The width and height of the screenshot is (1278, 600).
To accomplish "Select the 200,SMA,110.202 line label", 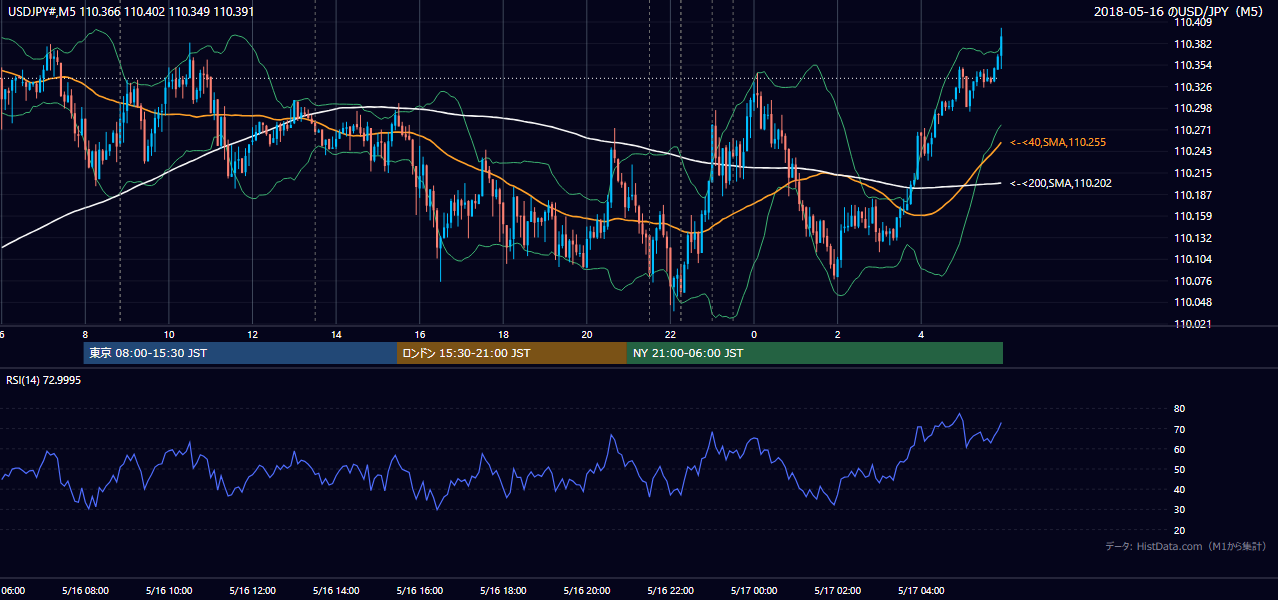I will pyautogui.click(x=1061, y=183).
